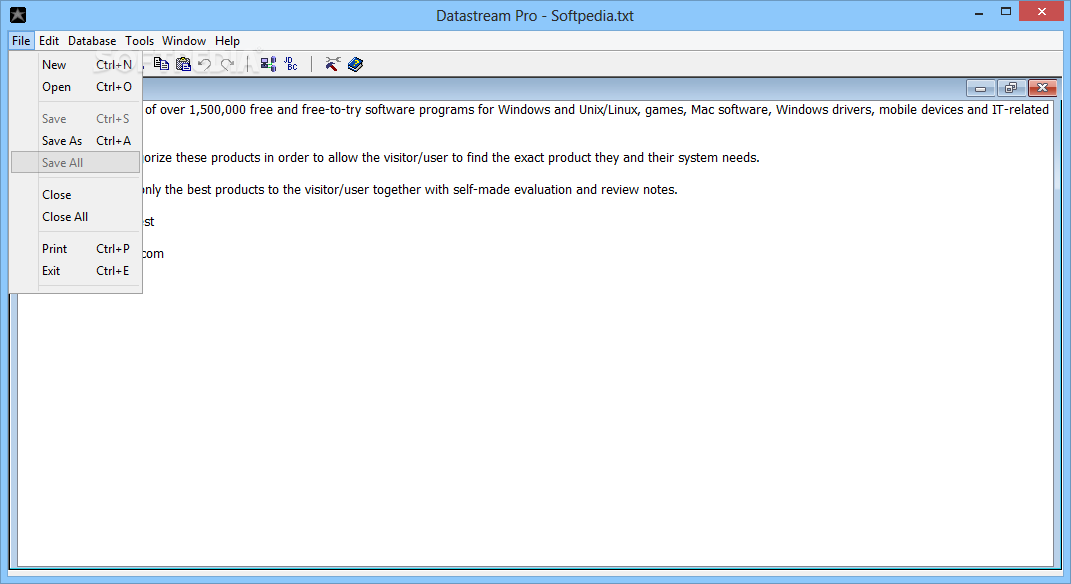Click the JDBC toolbar icon
This screenshot has height=584, width=1071.
(x=291, y=64)
